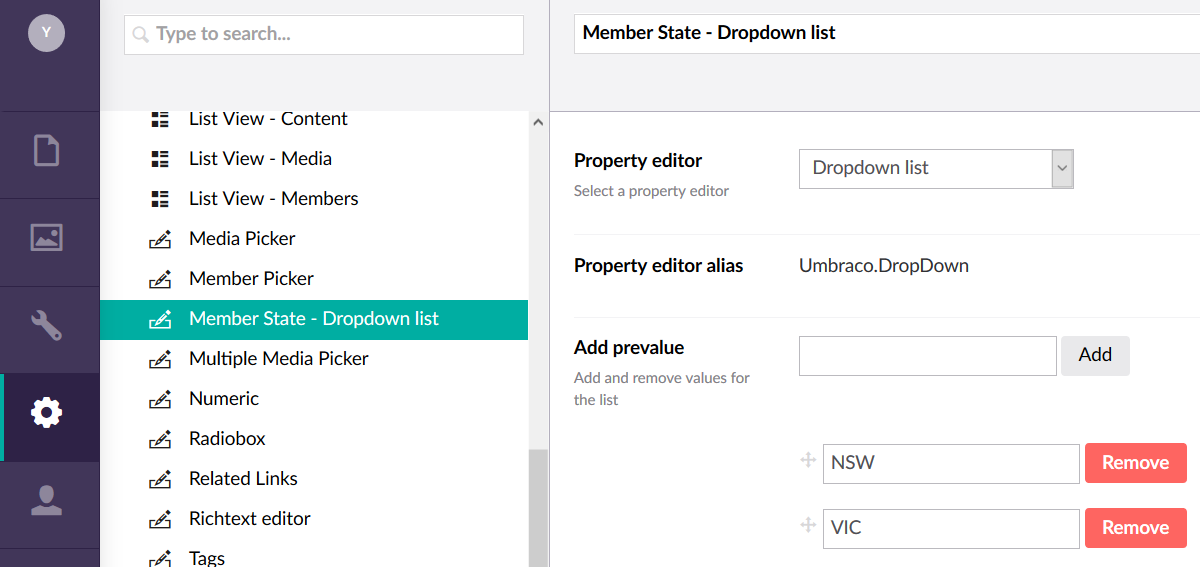
Task: Select List View - Media tree item
Action: (260, 159)
